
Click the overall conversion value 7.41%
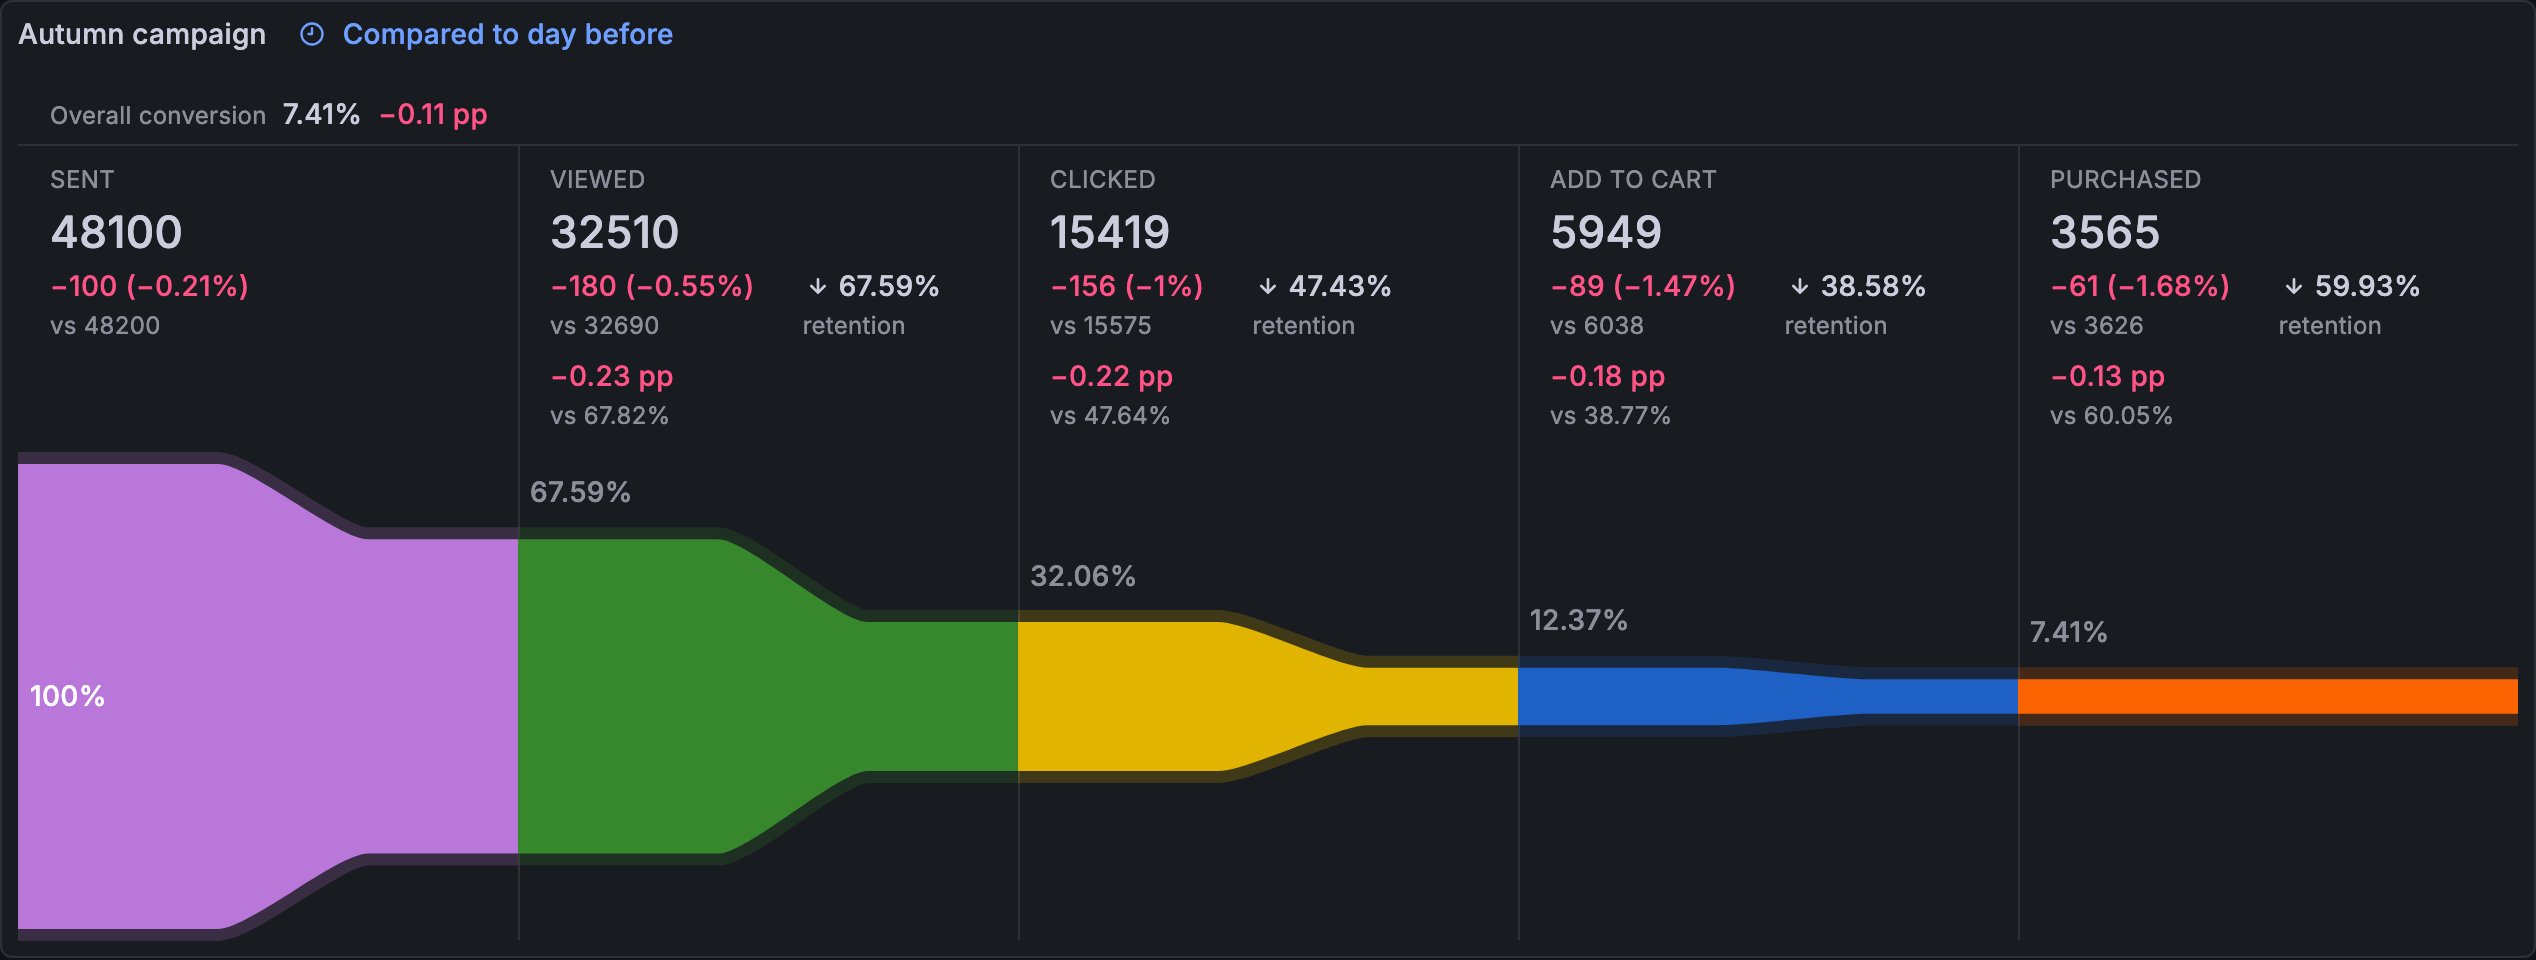pos(321,114)
